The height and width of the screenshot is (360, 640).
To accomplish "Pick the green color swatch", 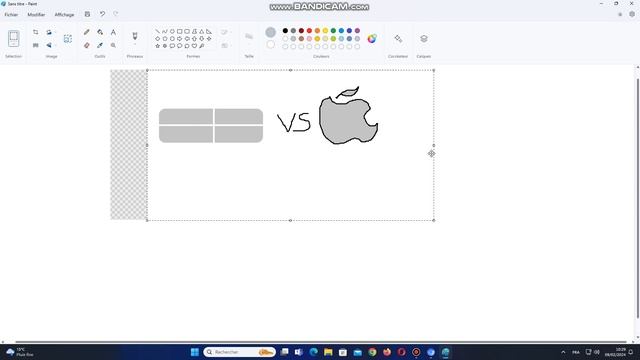I will [333, 31].
